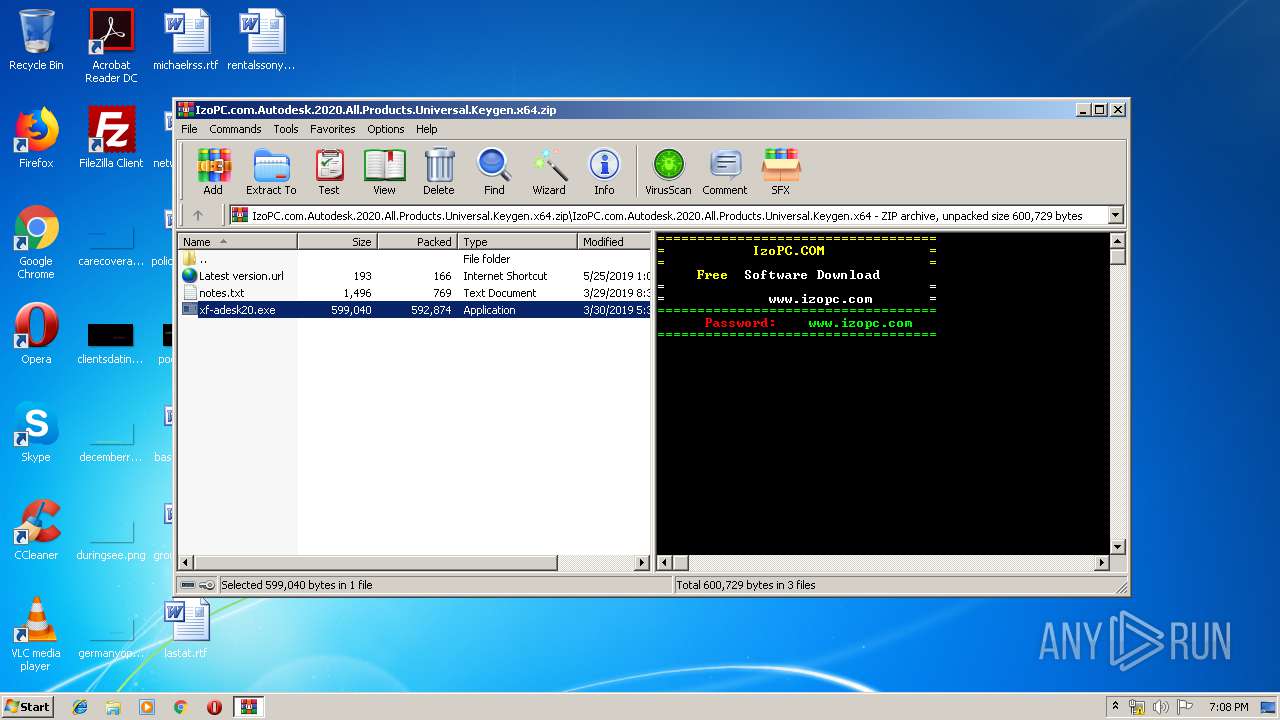This screenshot has height=720, width=1280.
Task: Sort files by Packed column header
Action: tap(417, 242)
